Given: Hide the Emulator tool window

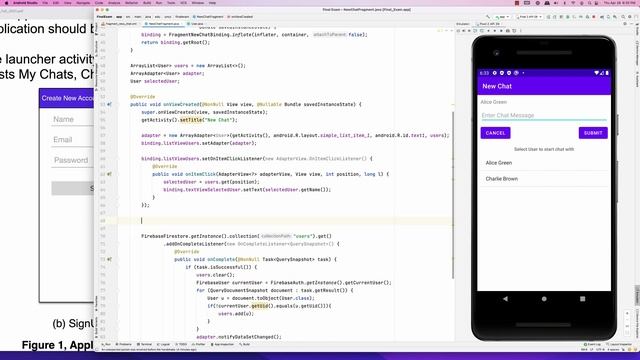Looking at the screenshot, I should point(632,24).
